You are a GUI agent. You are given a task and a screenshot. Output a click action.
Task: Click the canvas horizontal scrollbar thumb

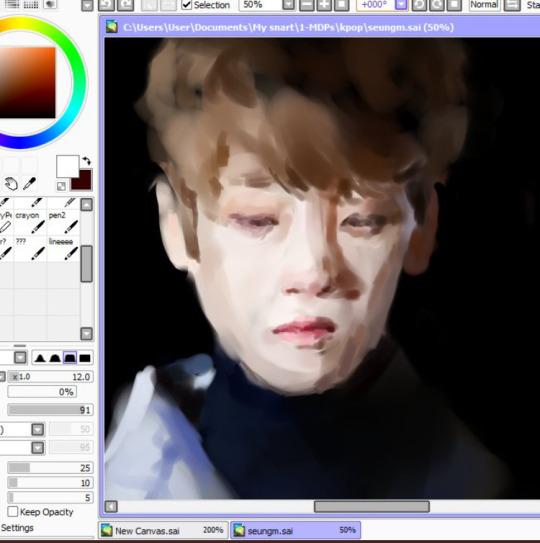click(372, 507)
